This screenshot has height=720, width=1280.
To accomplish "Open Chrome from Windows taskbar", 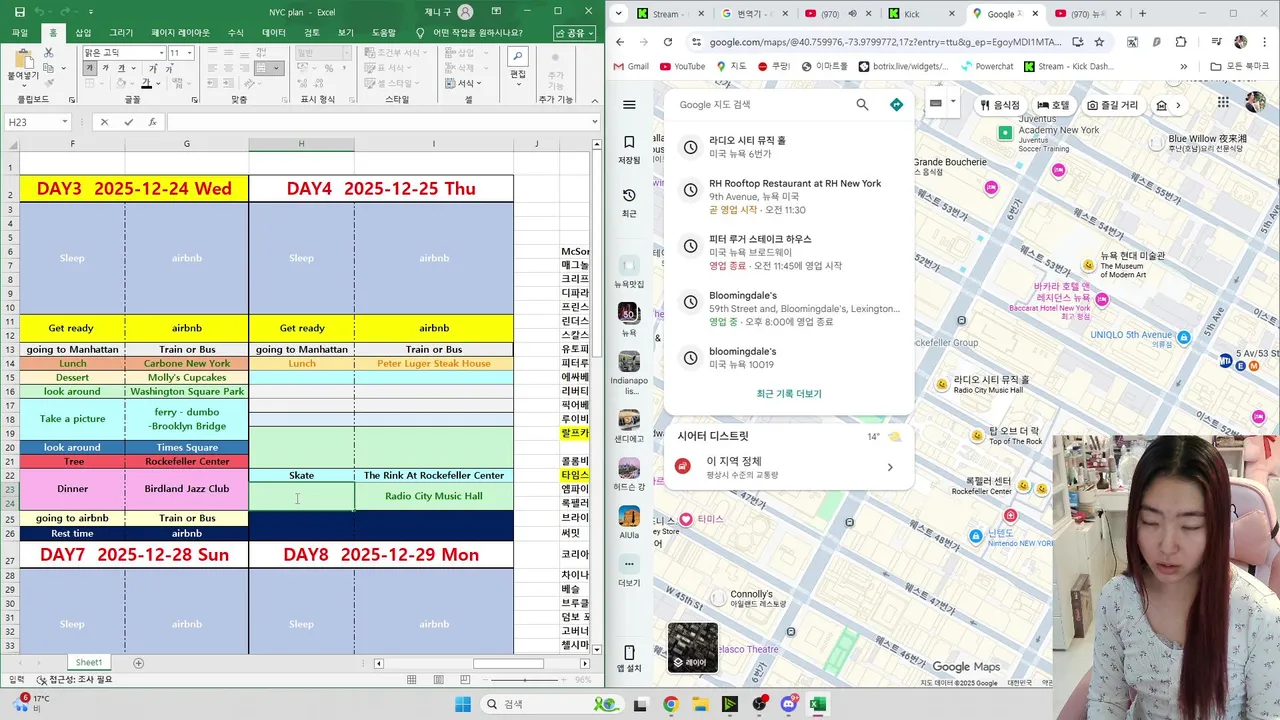I will click(670, 705).
